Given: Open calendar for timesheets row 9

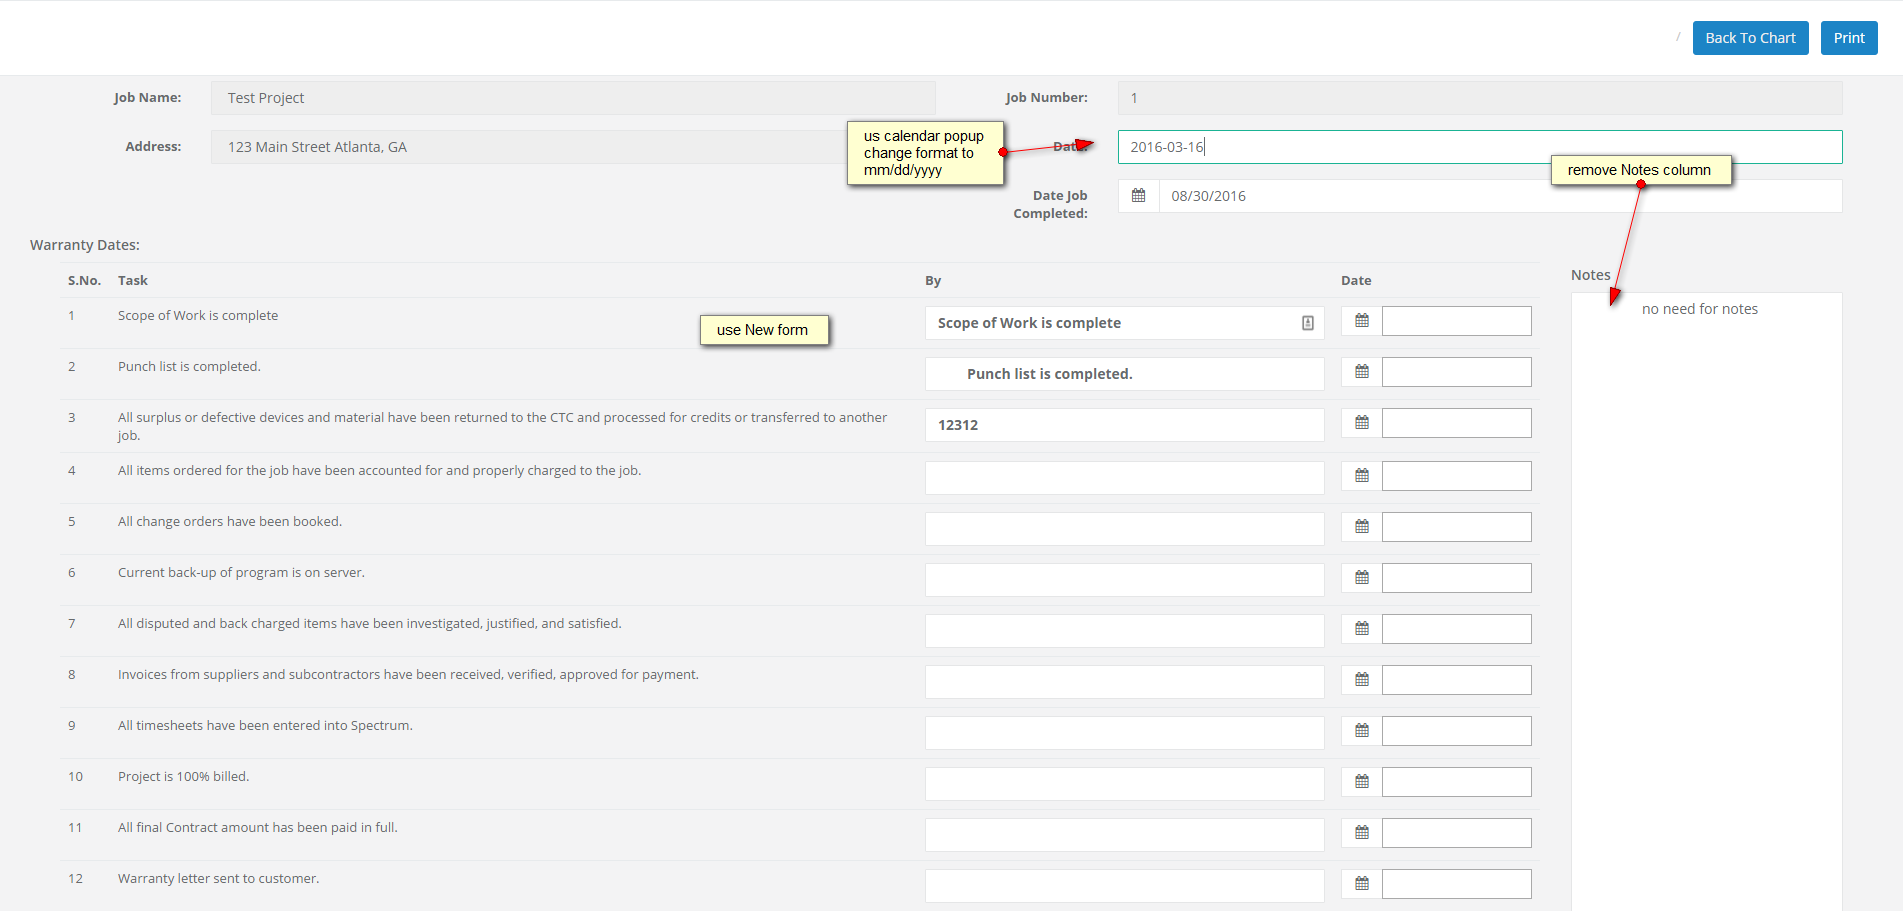Looking at the screenshot, I should (x=1362, y=731).
